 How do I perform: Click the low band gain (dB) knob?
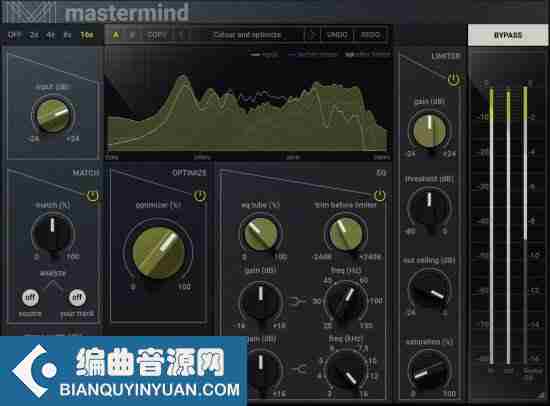261,301
